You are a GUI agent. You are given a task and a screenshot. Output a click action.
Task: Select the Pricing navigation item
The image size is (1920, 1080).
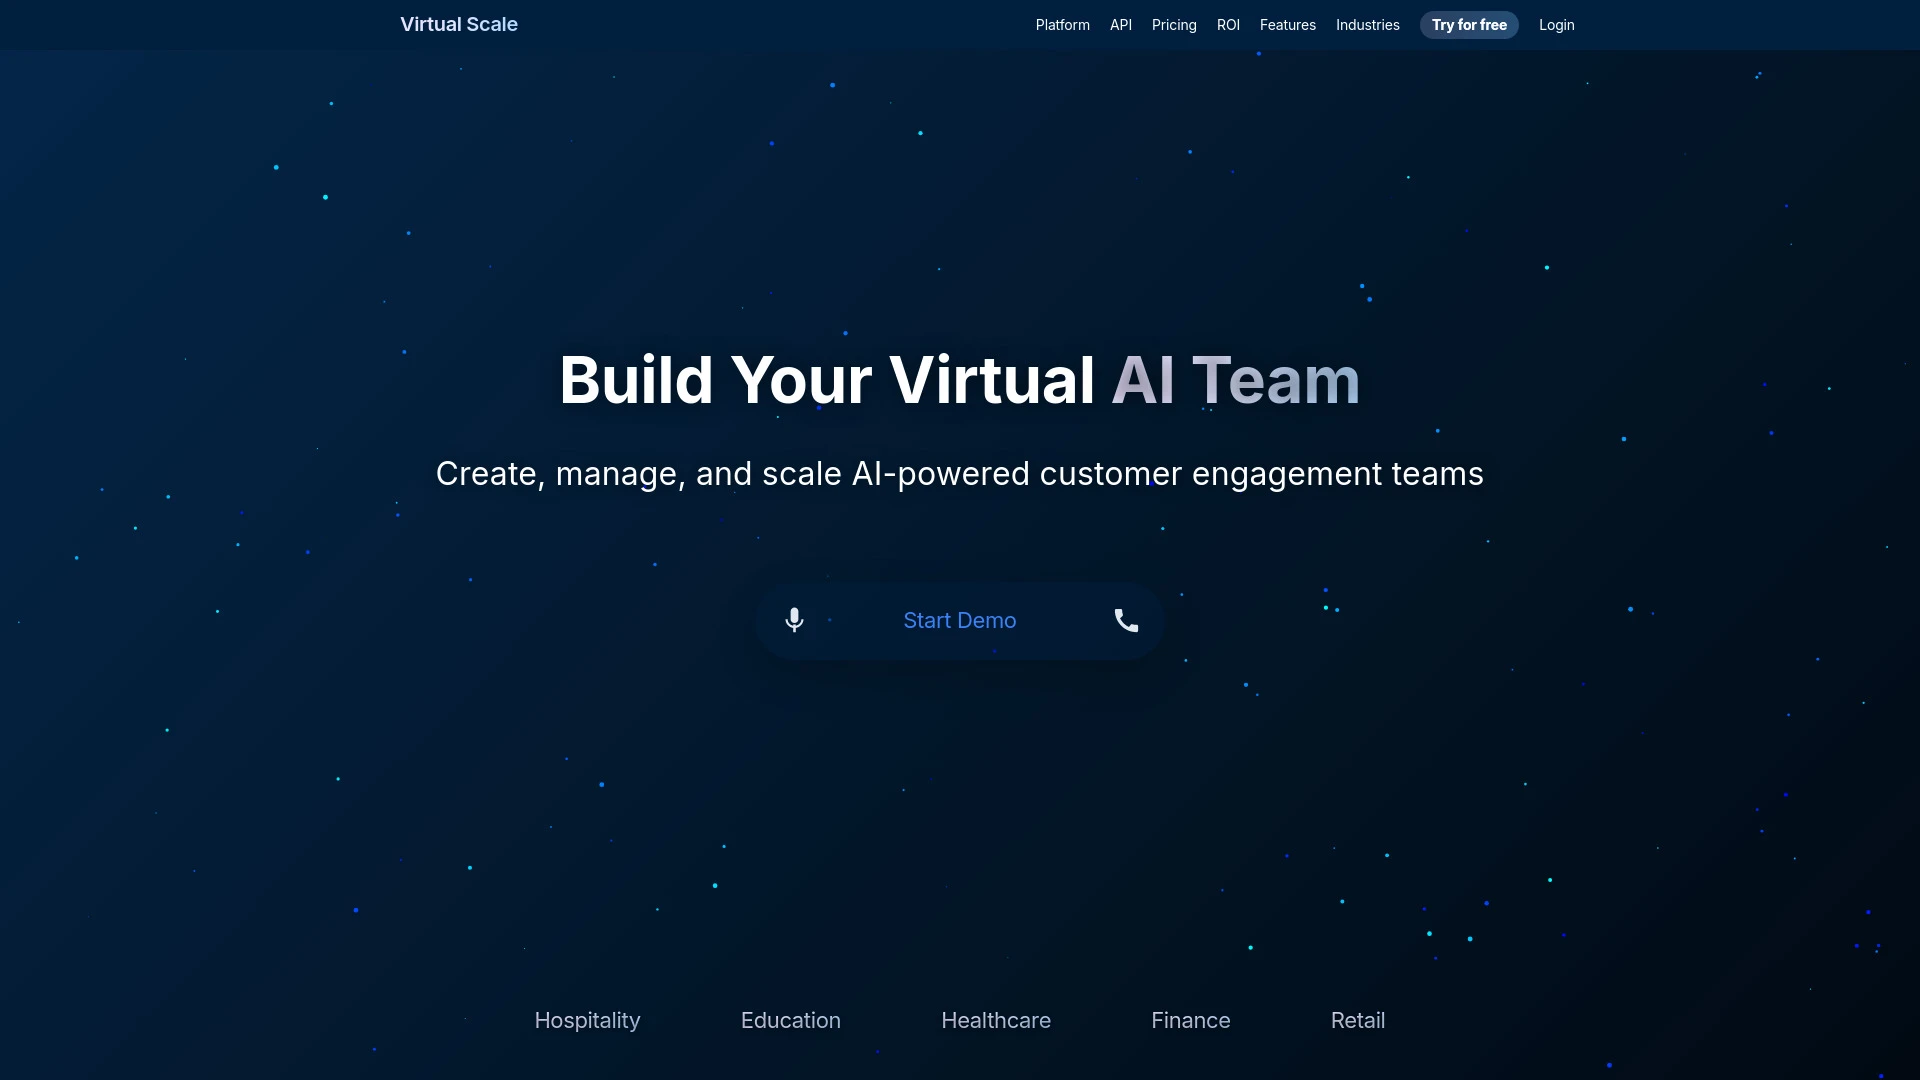tap(1174, 24)
